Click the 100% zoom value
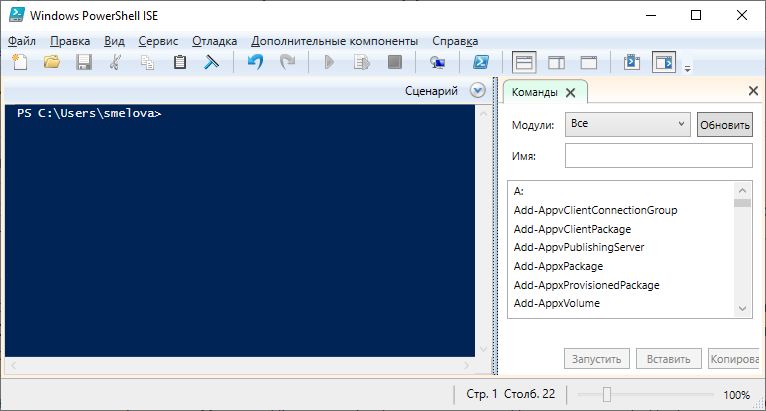This screenshot has height=411, width=766. 736,394
